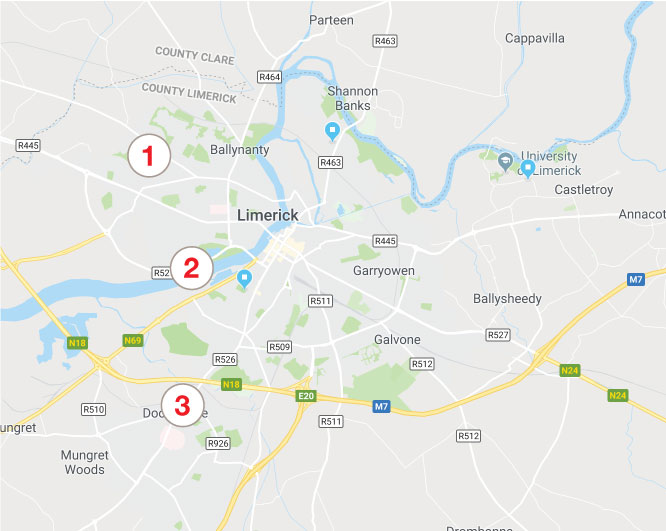Image resolution: width=666 pixels, height=531 pixels.
Task: Click the blue pin near Shannon Banks
Action: 332,131
